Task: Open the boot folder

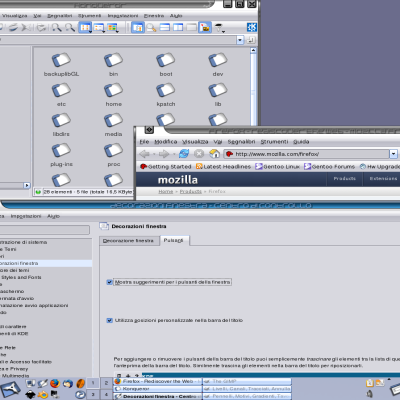Action: coord(166,65)
